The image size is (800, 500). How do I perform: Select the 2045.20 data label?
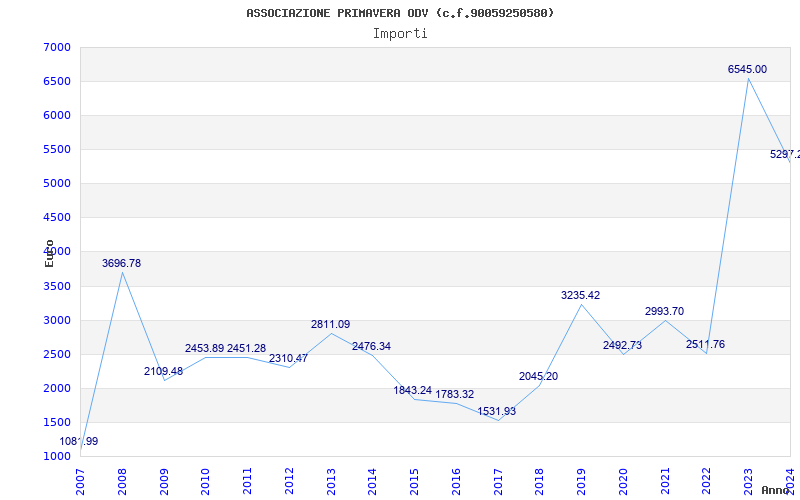coord(538,377)
